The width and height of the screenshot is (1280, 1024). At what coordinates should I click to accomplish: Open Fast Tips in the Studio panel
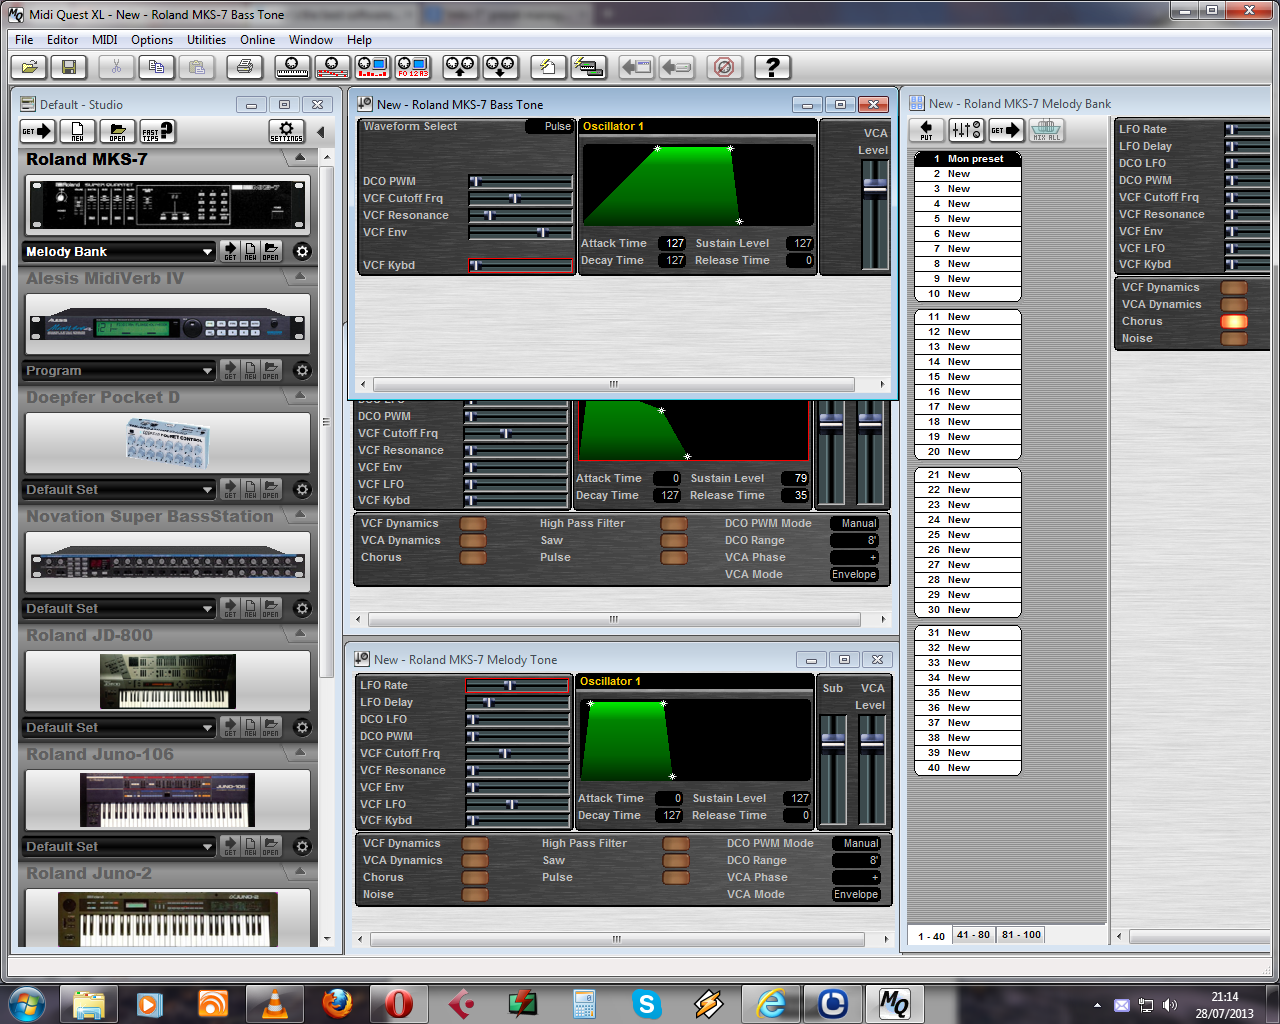[x=157, y=131]
